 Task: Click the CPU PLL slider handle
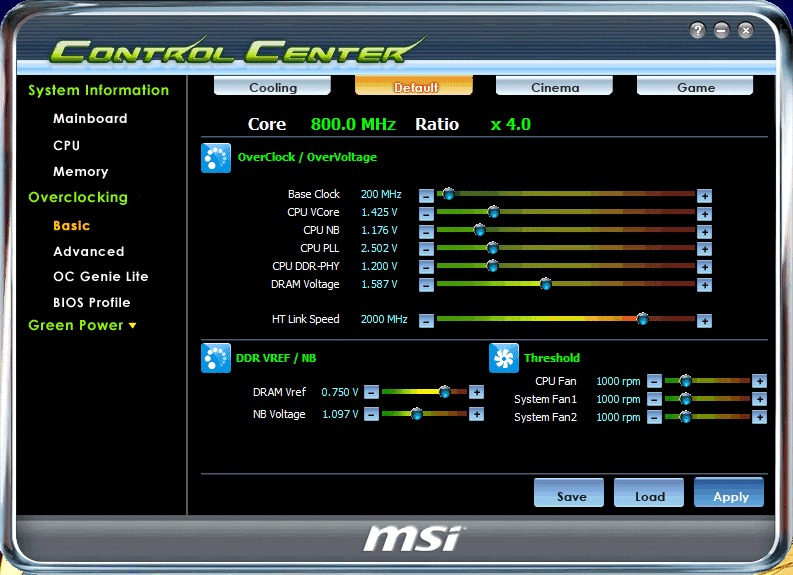click(x=492, y=248)
